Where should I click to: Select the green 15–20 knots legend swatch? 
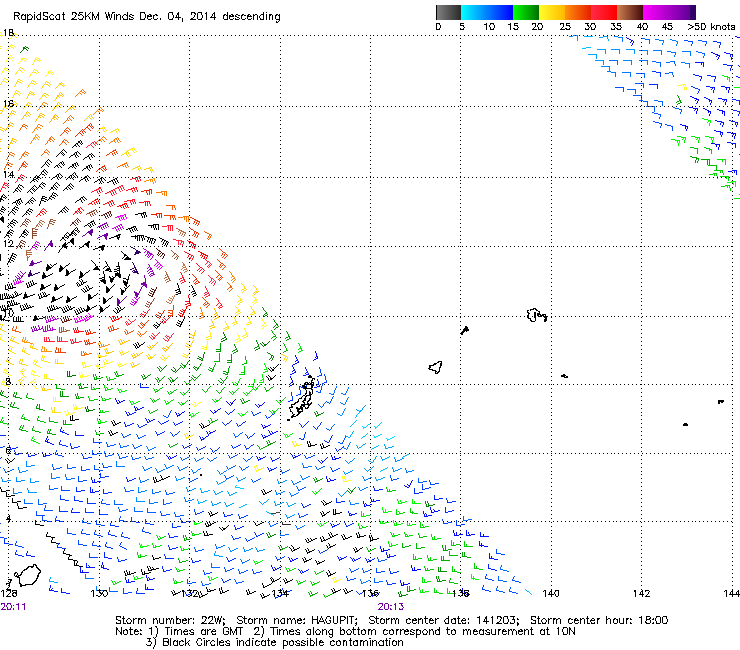point(526,12)
